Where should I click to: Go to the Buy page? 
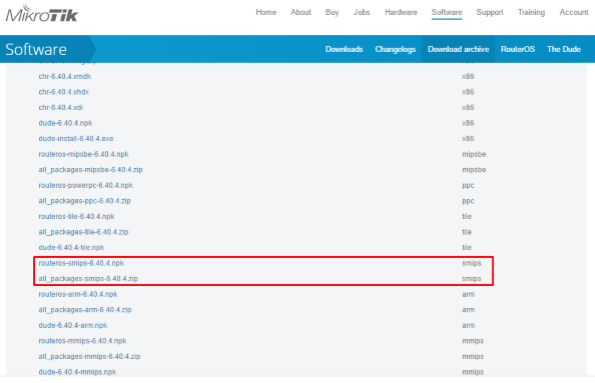click(x=332, y=12)
